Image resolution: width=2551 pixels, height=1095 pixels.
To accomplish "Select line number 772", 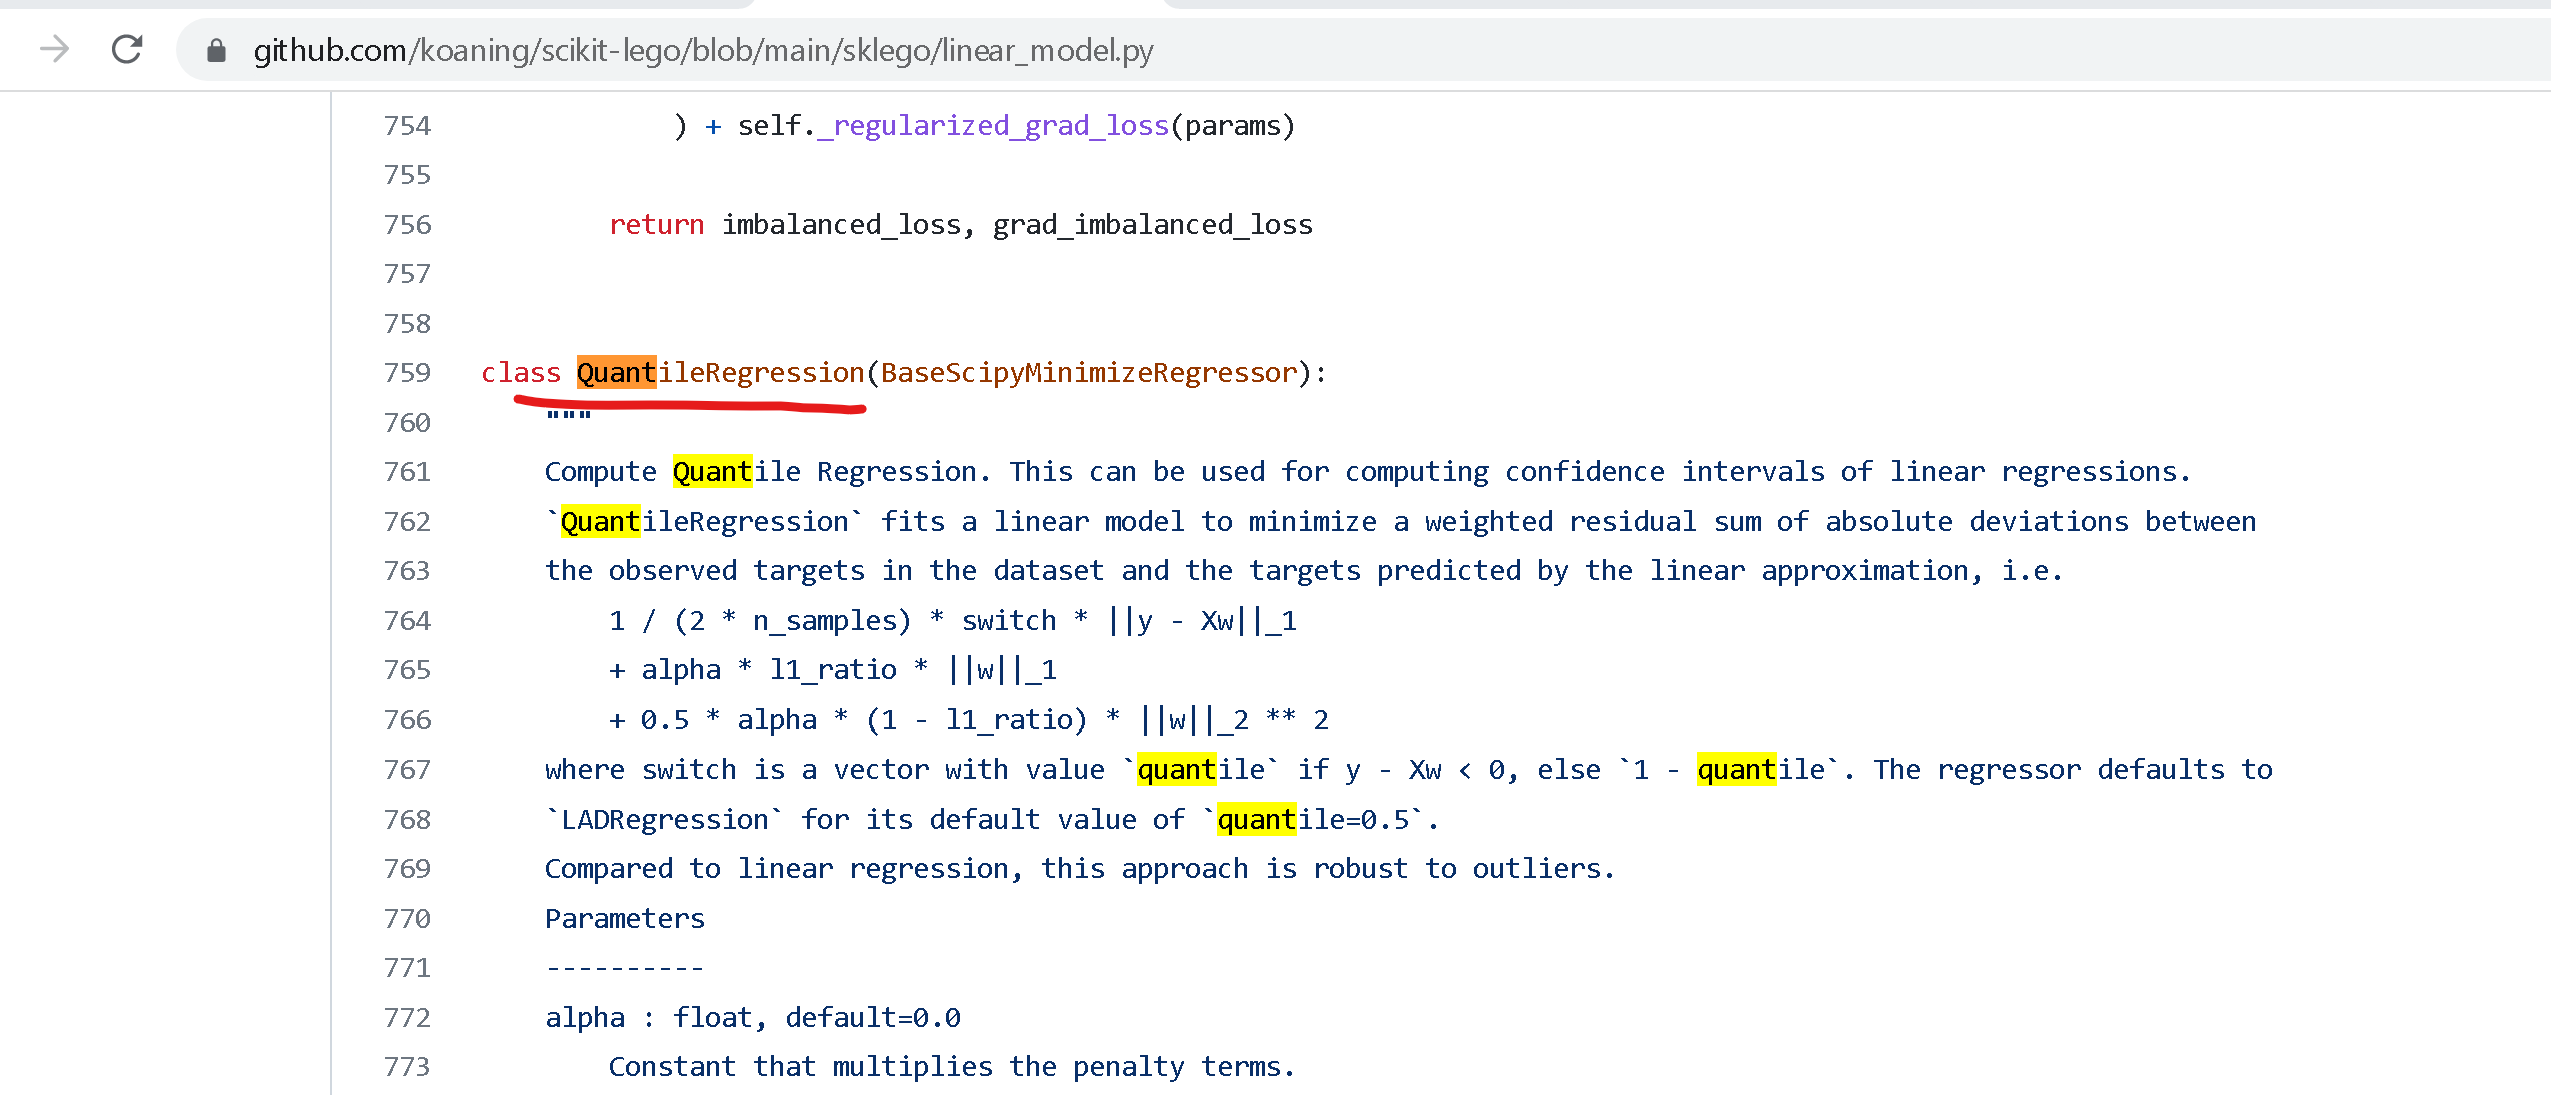I will point(406,1017).
